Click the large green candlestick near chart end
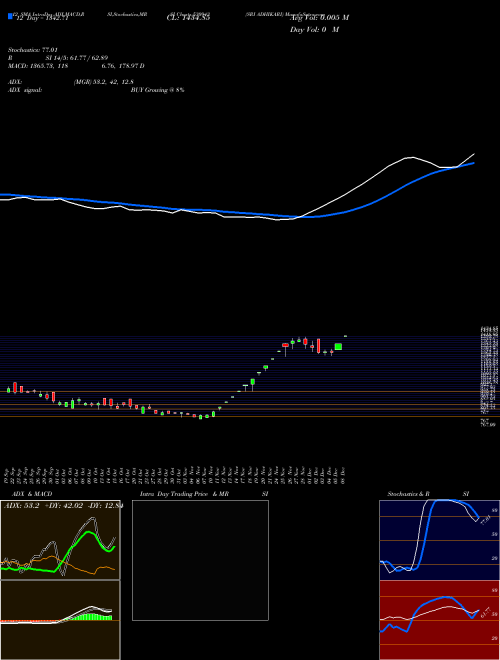Viewport: 500px width, 660px height. point(338,346)
